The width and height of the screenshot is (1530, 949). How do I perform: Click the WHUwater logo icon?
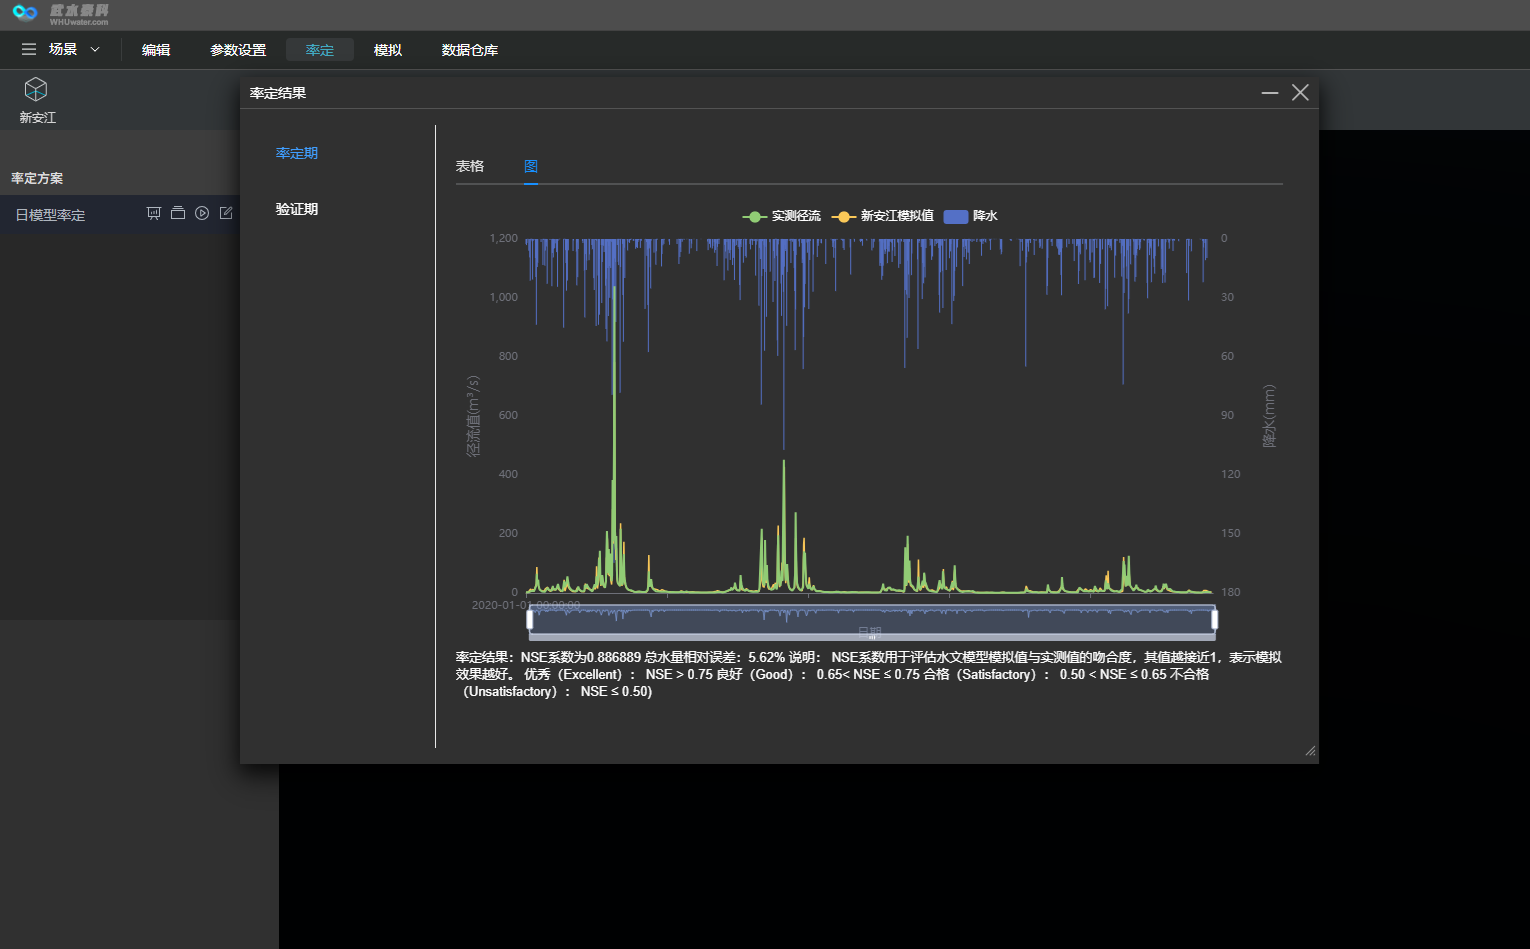point(25,12)
